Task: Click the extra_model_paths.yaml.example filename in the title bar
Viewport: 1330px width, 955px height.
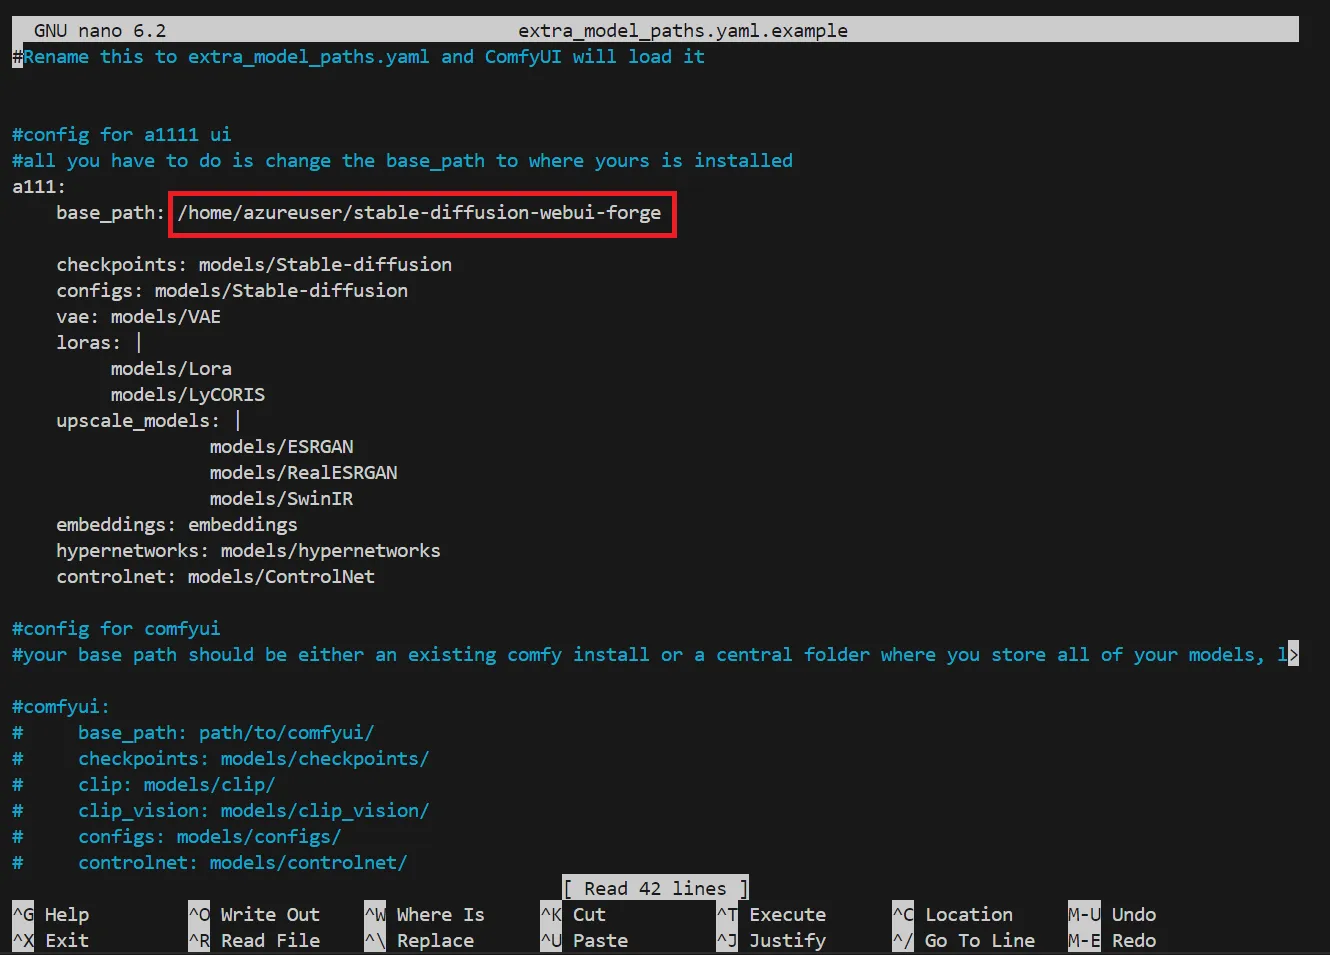Action: [683, 30]
